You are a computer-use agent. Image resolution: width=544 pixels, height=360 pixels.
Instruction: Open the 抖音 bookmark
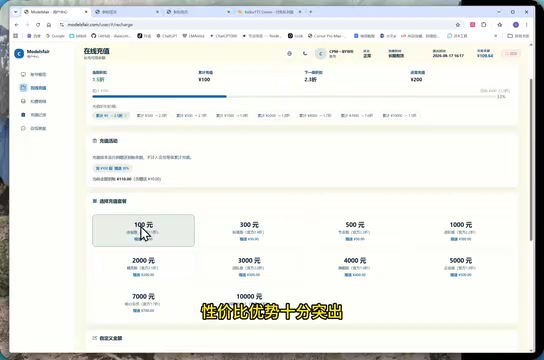144,36
